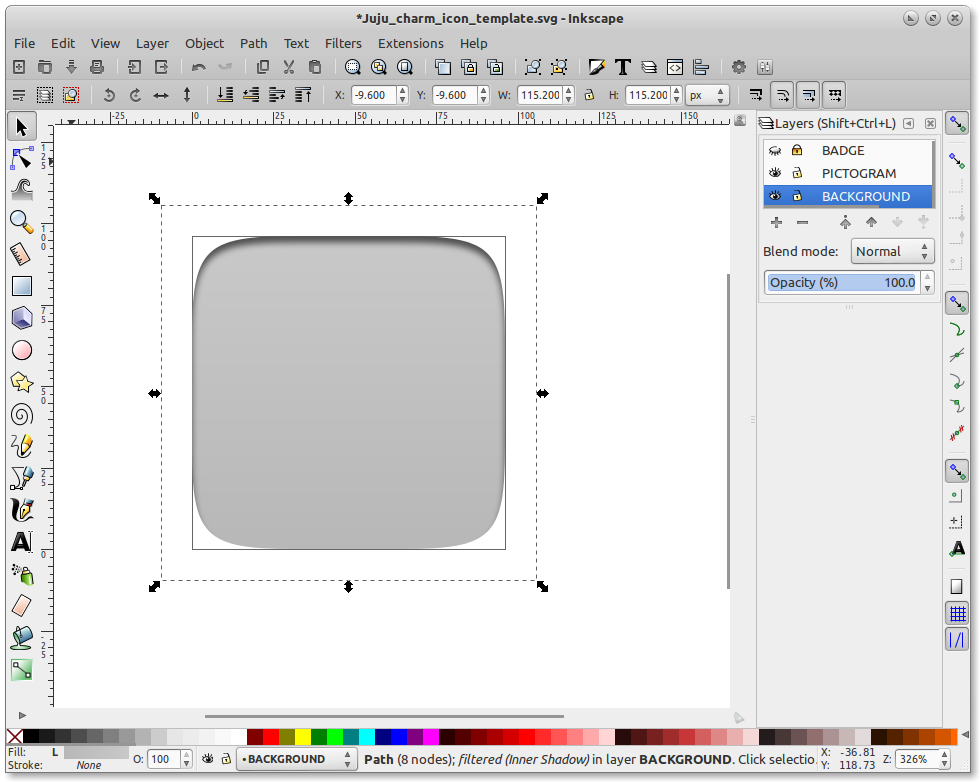The height and width of the screenshot is (782, 980).
Task: Select the PICTOGRAM layer name
Action: [x=858, y=173]
